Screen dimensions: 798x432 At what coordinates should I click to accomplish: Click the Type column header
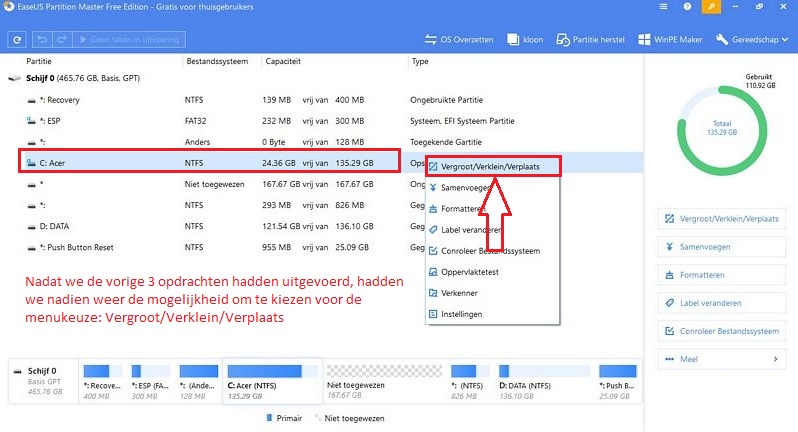click(420, 61)
